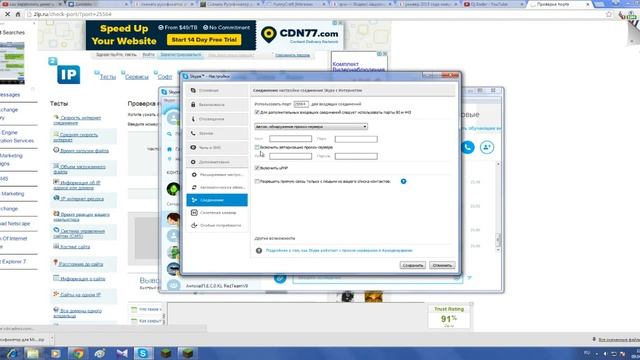This screenshot has height=360, width=640.
Task: Click the Skype search magnifier icon
Action: [169, 134]
